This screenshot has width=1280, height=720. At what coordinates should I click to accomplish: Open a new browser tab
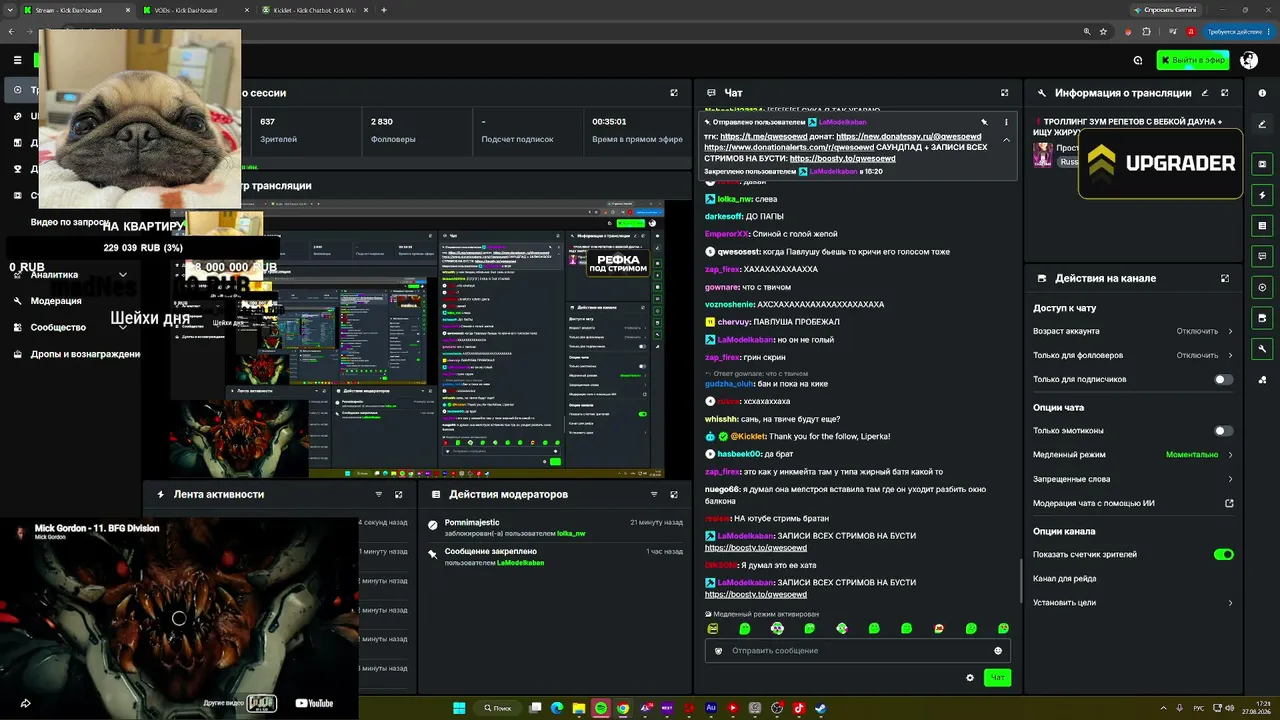pos(384,10)
